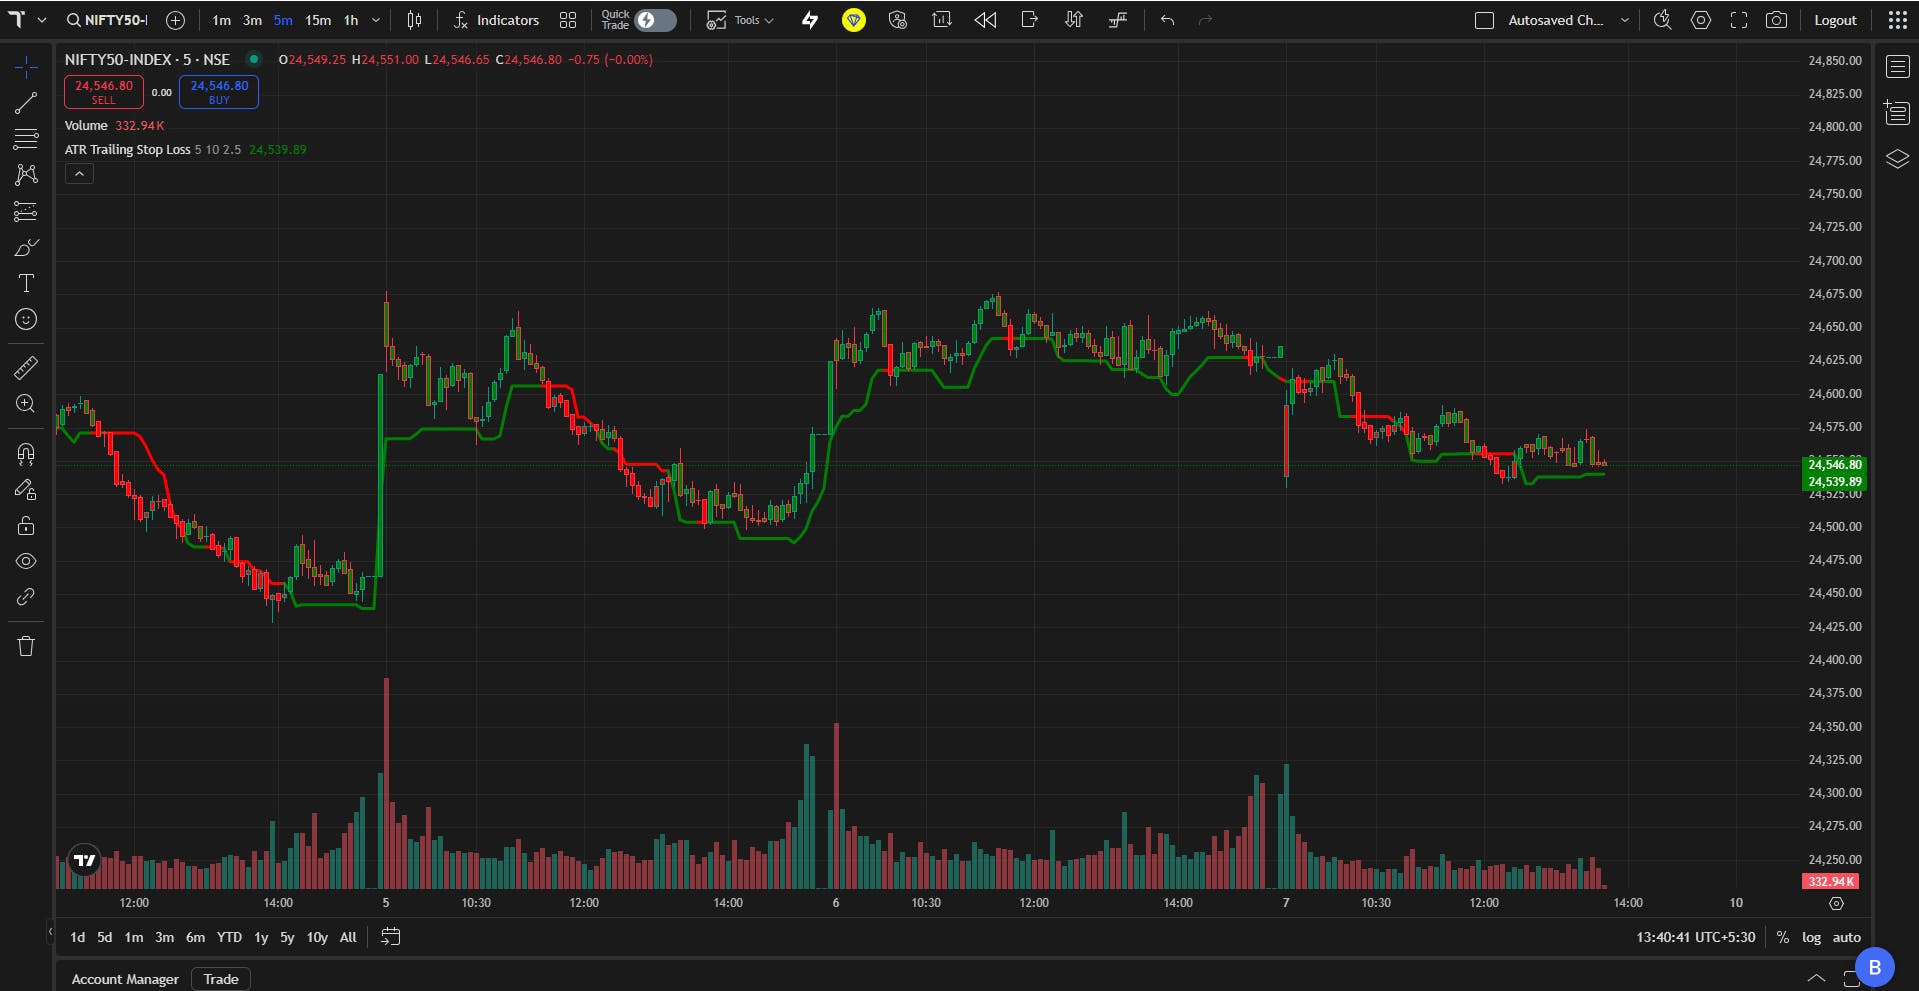Click the NIFTY50-I symbol search field
Image resolution: width=1919 pixels, height=991 pixels.
click(107, 20)
